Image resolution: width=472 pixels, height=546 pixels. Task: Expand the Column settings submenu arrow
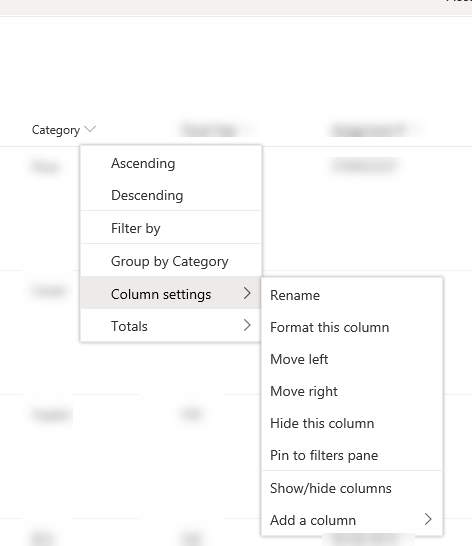tap(247, 294)
